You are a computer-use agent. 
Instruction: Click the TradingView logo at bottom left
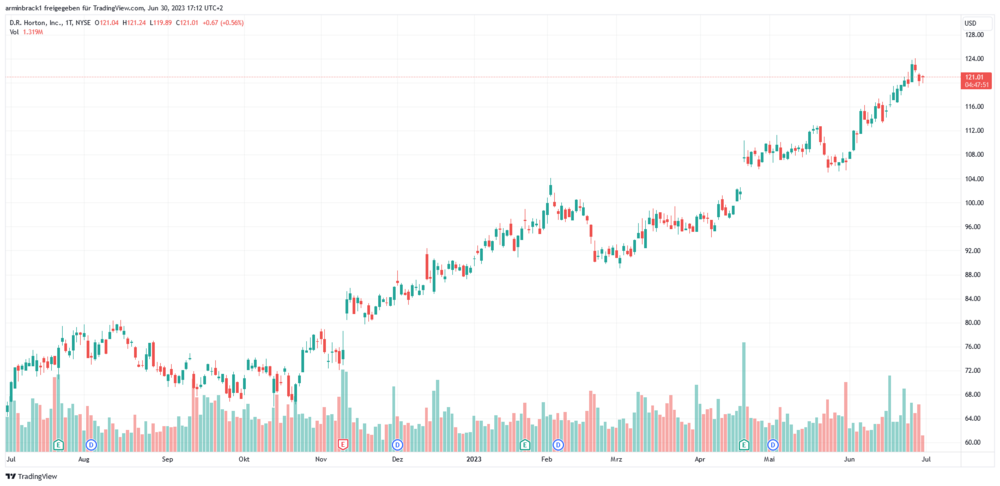[31, 476]
